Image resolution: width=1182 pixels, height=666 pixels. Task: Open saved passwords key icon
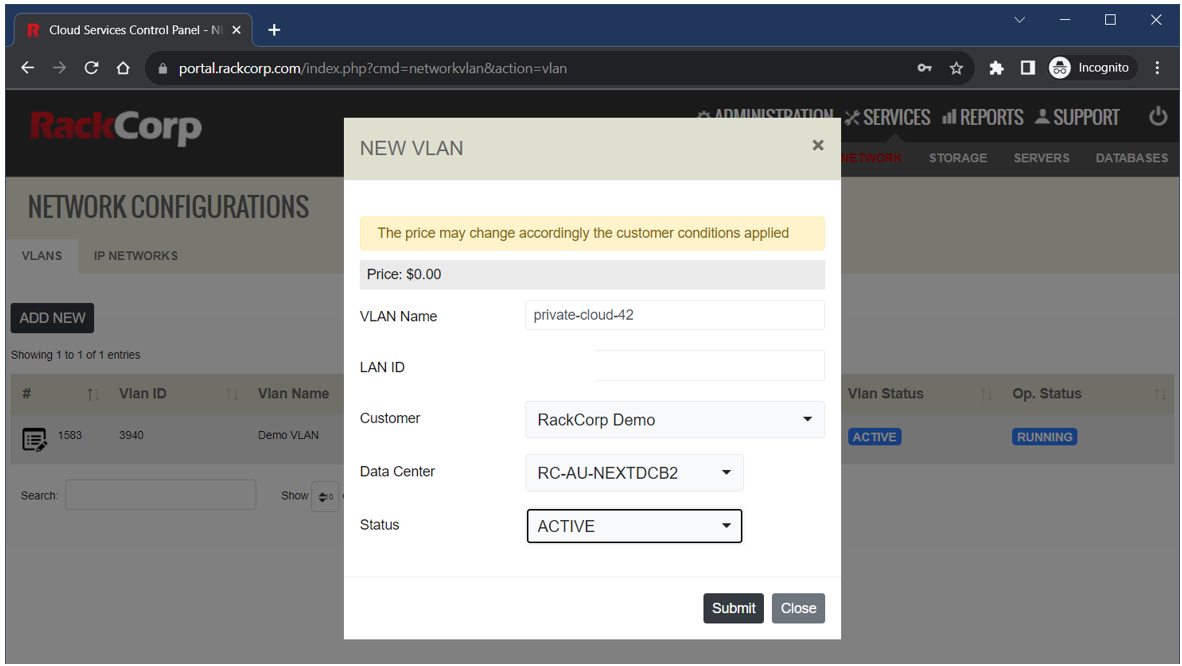[924, 68]
